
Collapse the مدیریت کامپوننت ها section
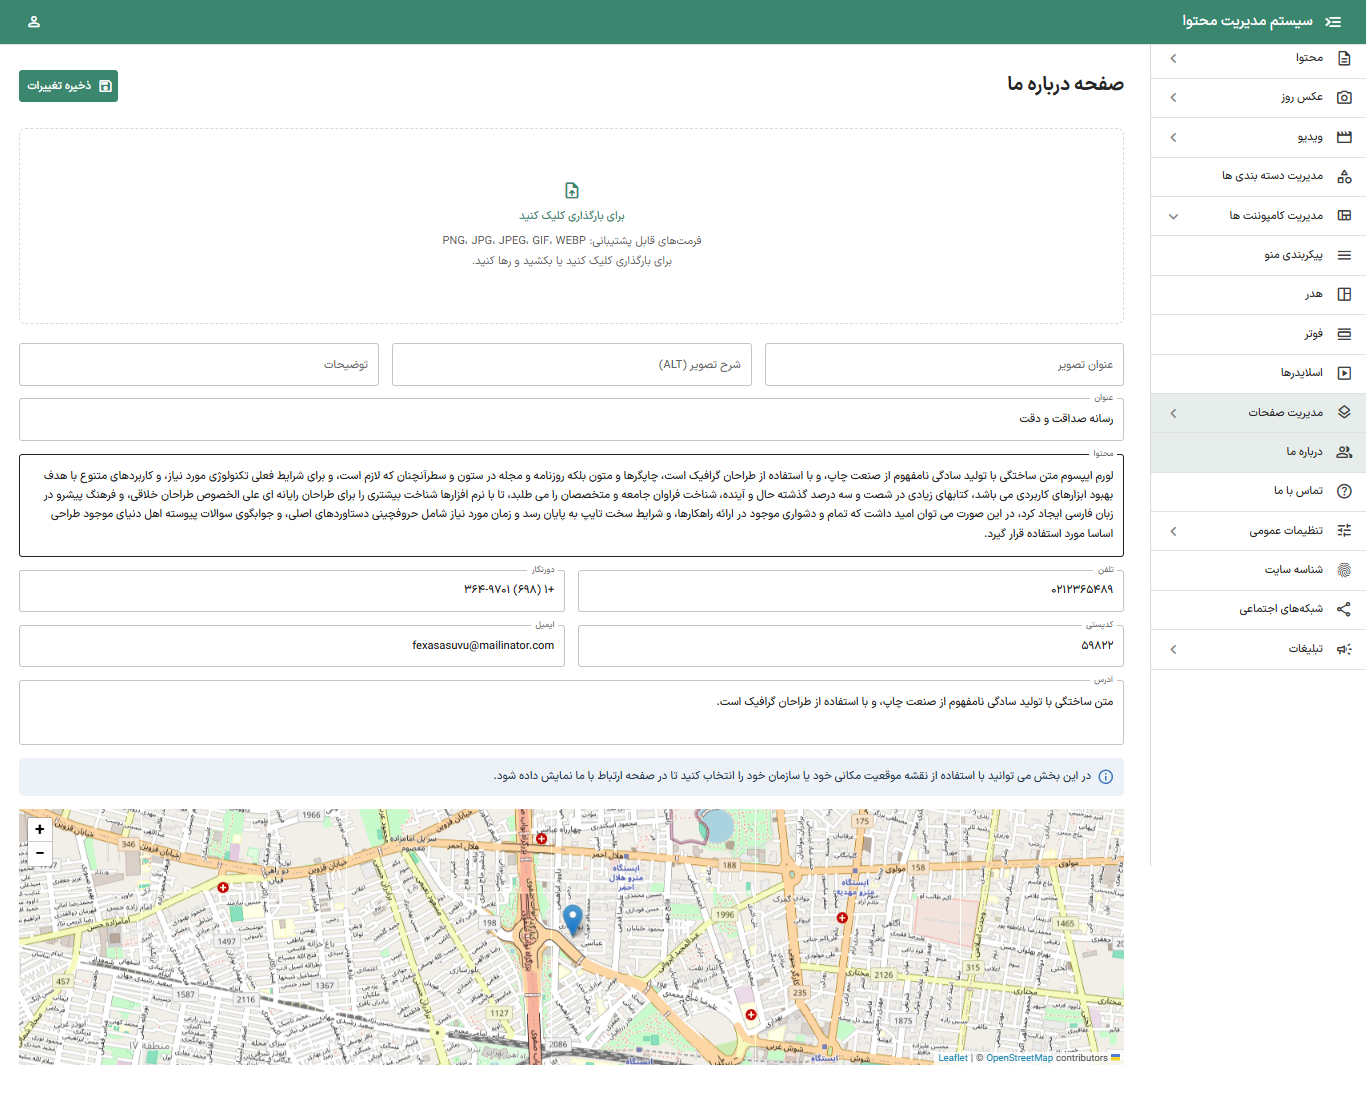pyautogui.click(x=1172, y=216)
